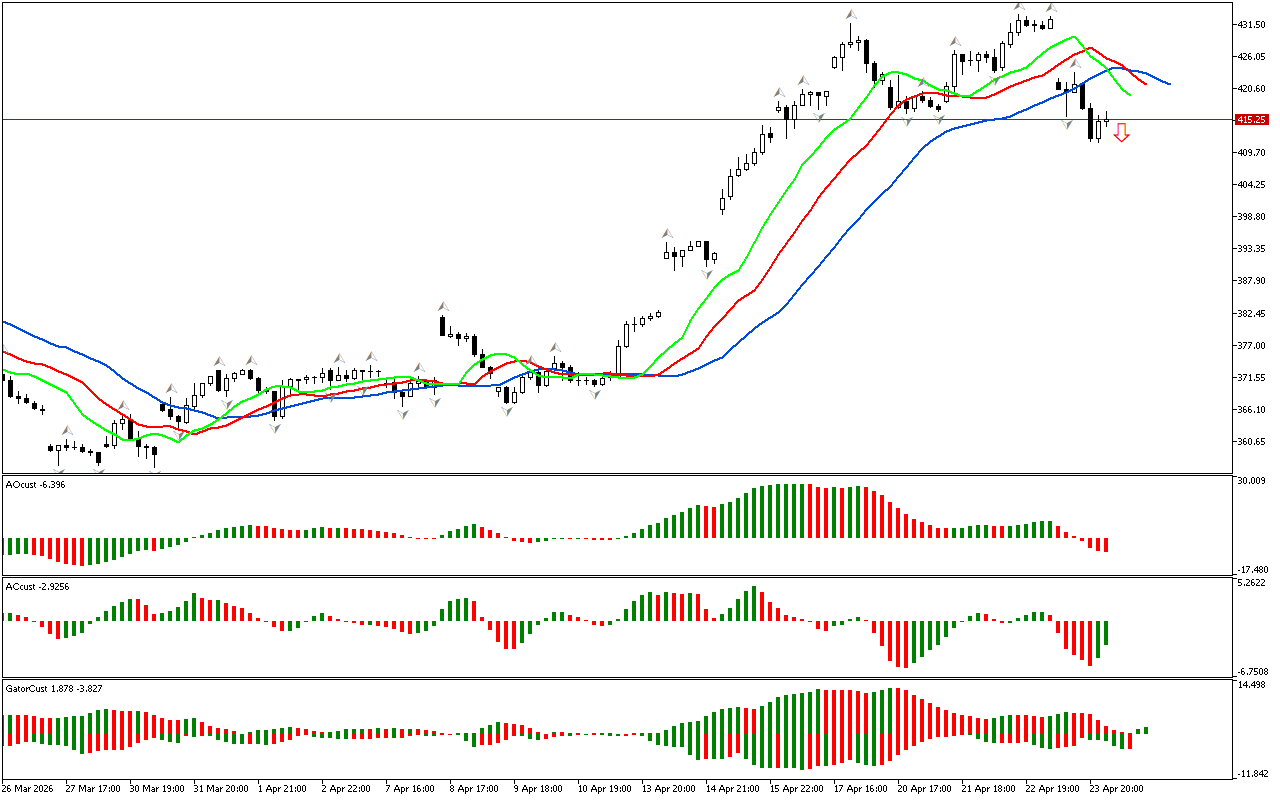Click the last red bar in AOcust histogram
The image size is (1280, 800).
click(1106, 545)
